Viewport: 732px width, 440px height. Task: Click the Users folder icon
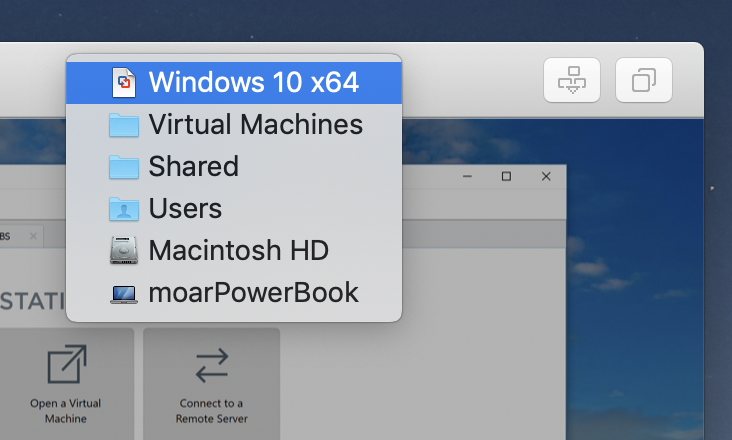(x=124, y=209)
